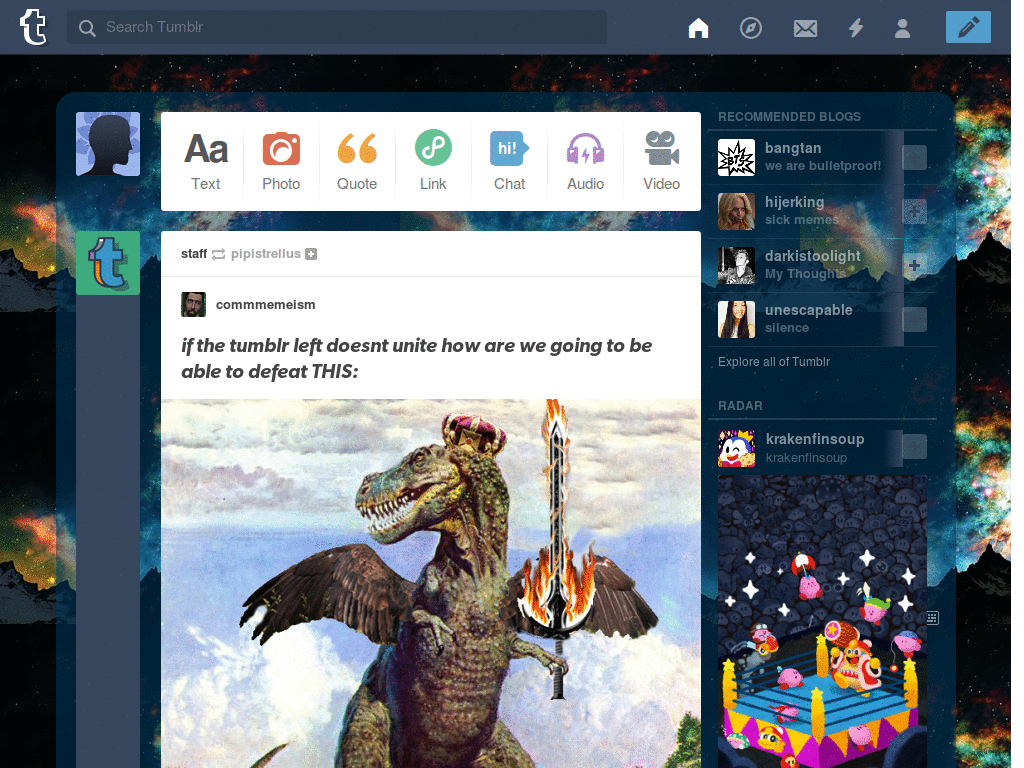Follow krakenfinsoup with the plus button
The height and width of the screenshot is (768, 1024).
pyautogui.click(x=915, y=447)
